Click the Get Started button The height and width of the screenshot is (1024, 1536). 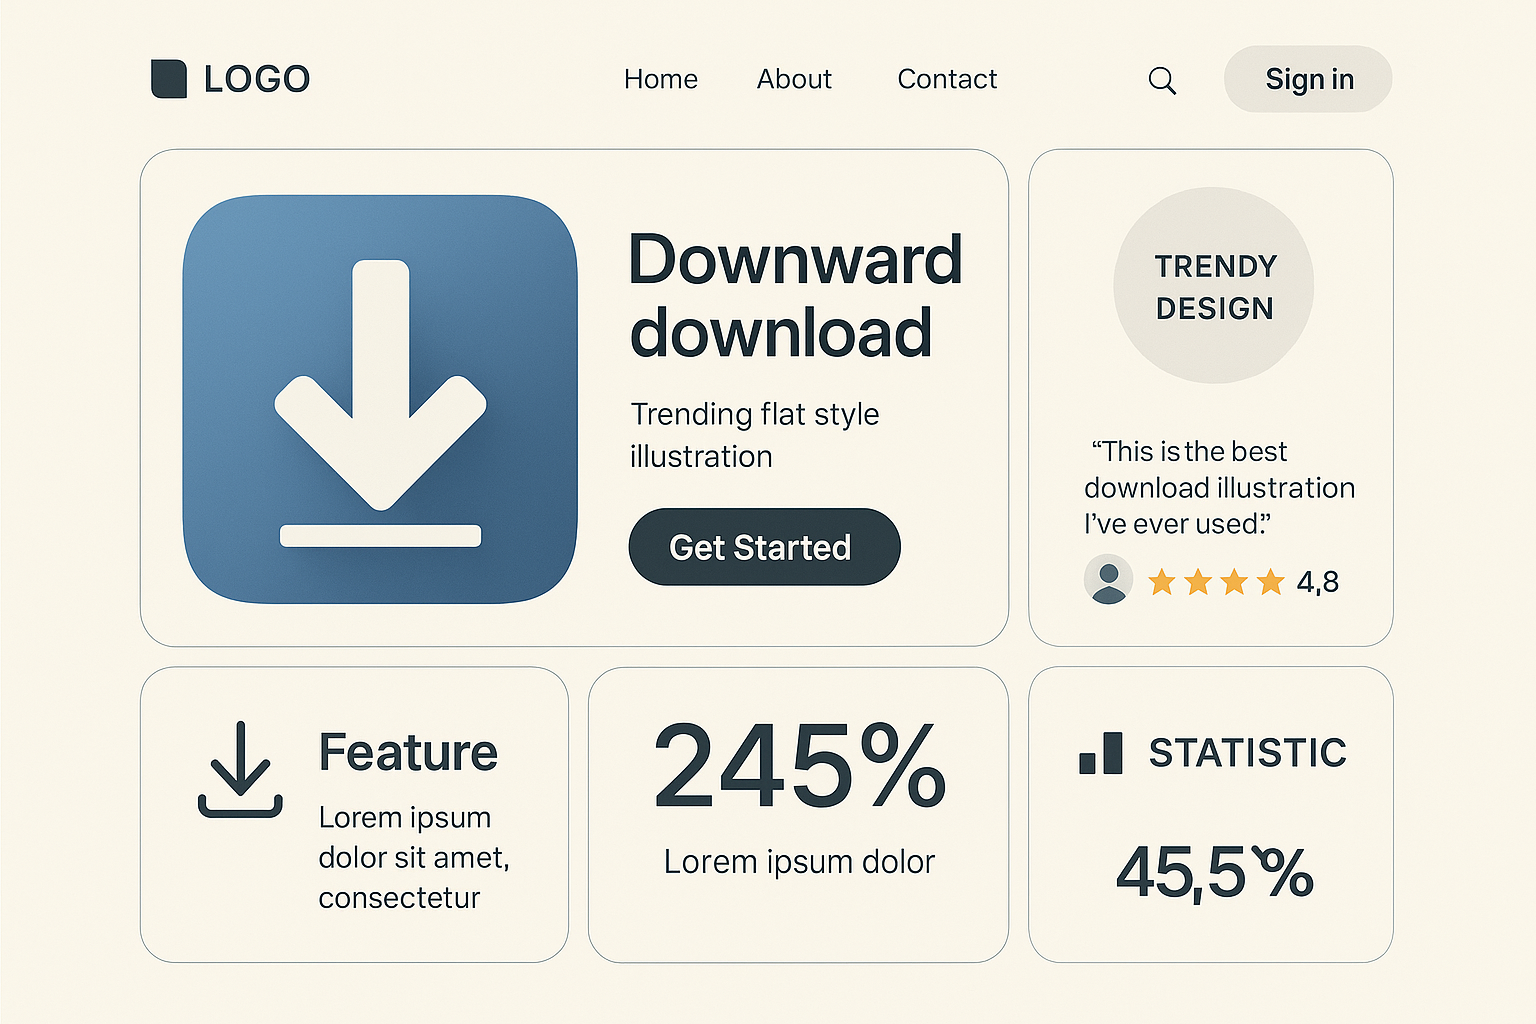[764, 547]
